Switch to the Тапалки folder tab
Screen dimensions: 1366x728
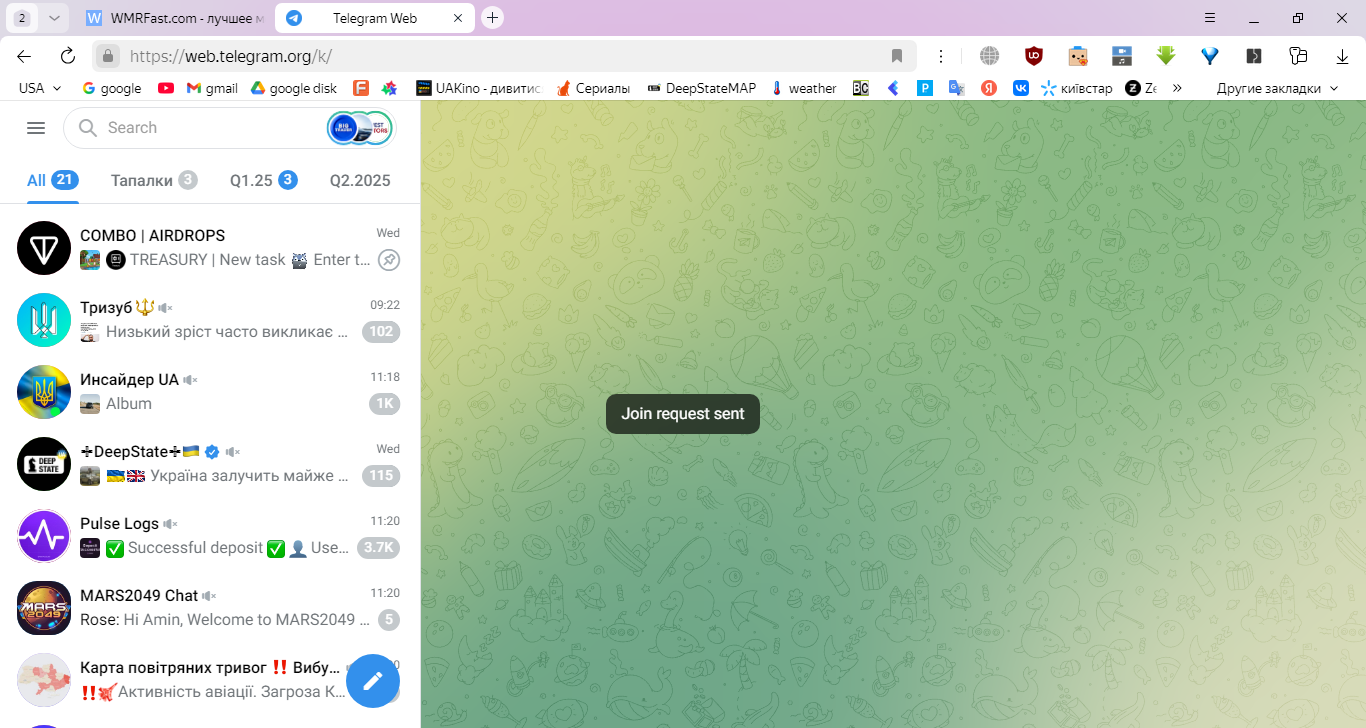pyautogui.click(x=154, y=180)
